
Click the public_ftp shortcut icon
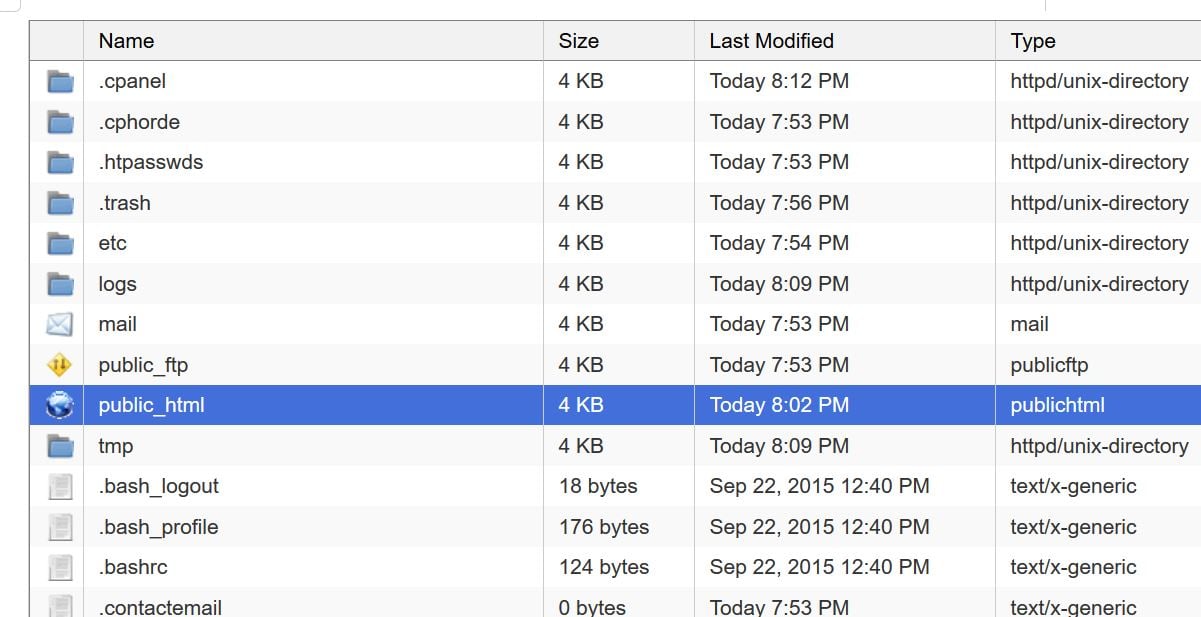(x=58, y=364)
